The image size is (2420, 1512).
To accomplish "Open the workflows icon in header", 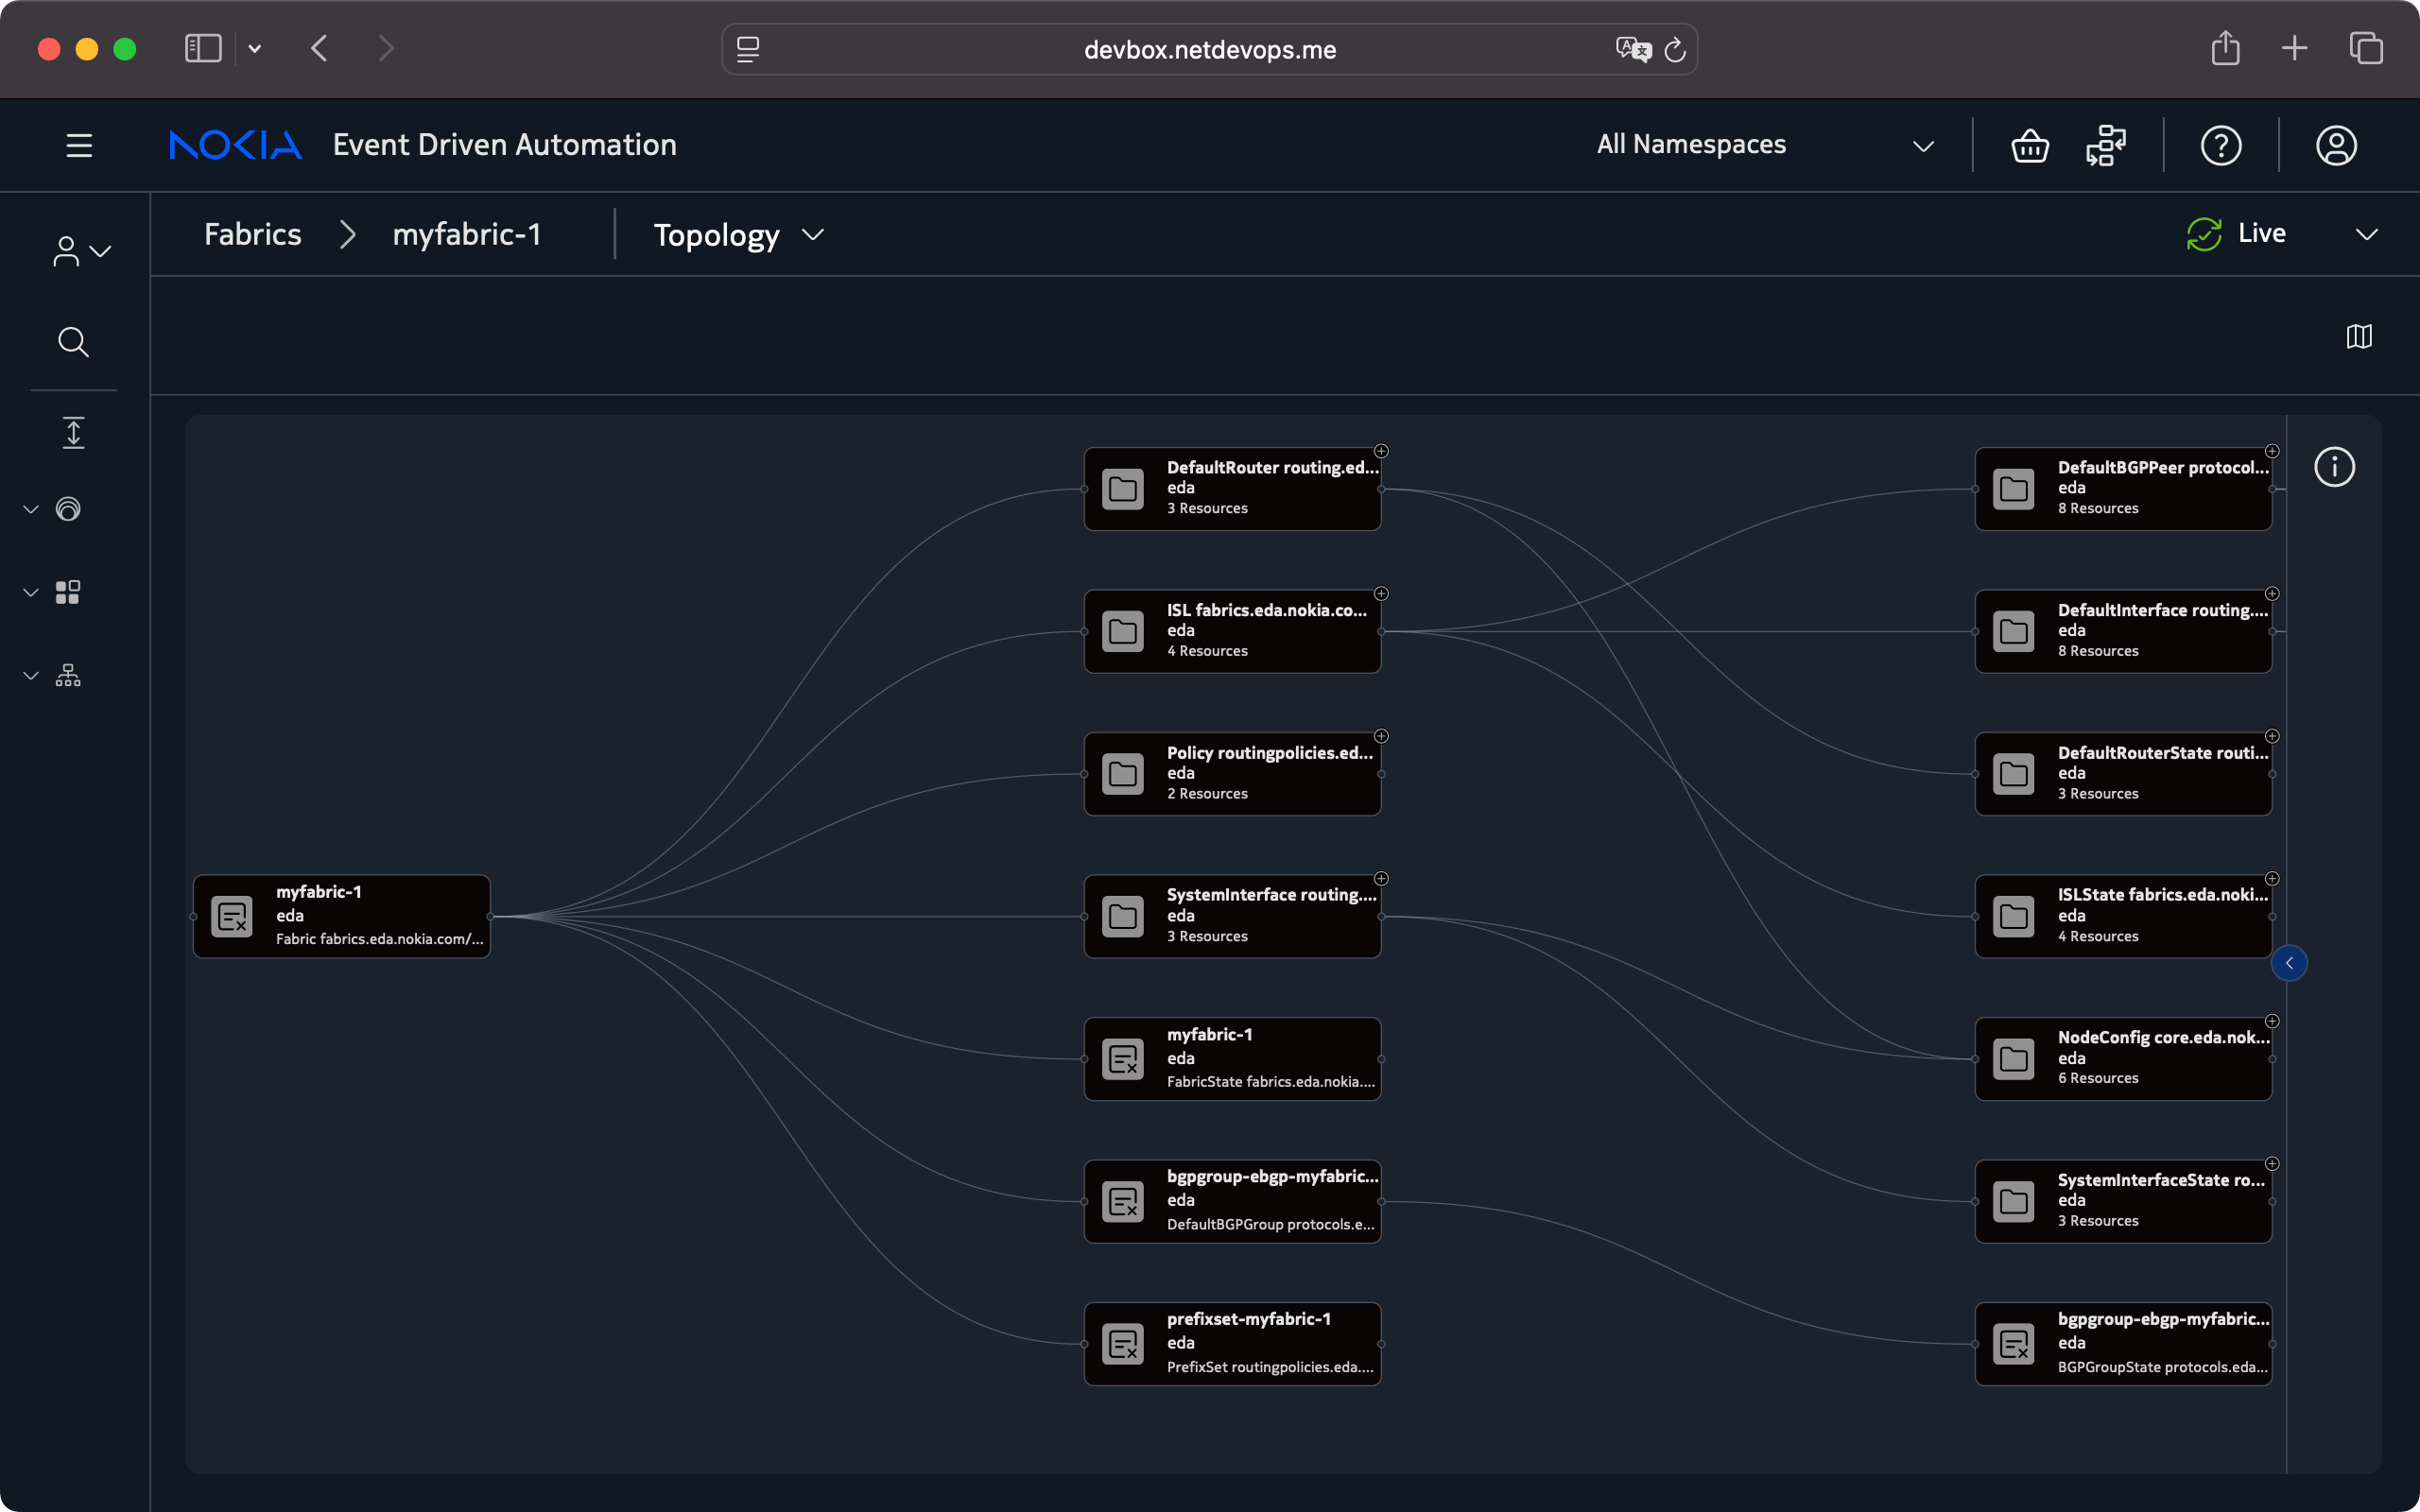I will (x=2106, y=146).
